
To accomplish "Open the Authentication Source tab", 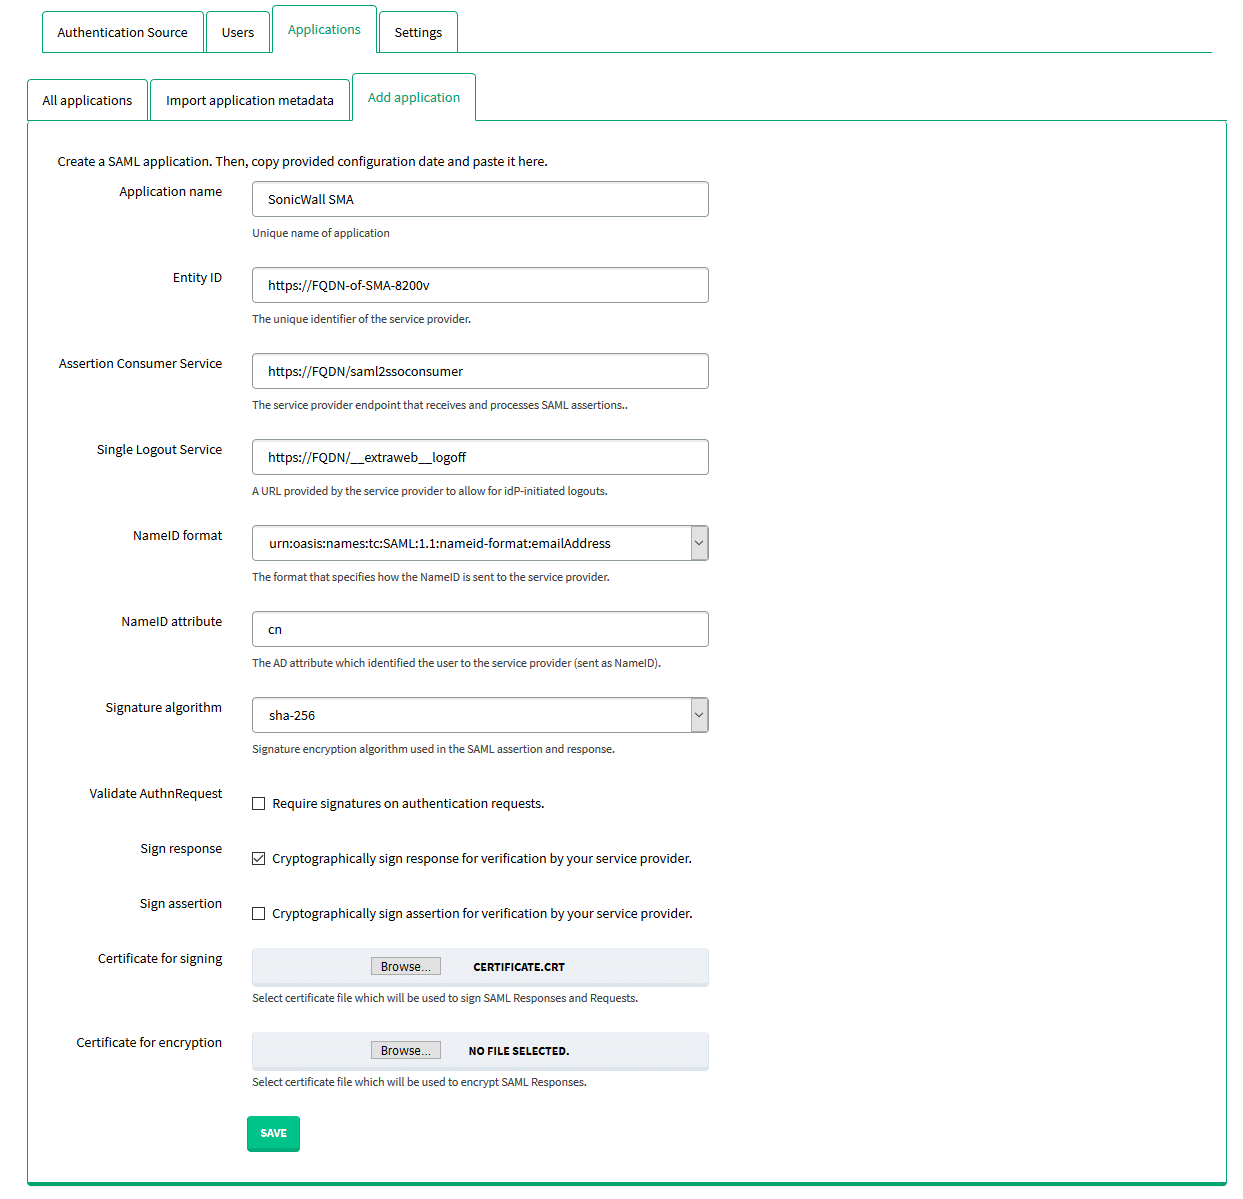I will [x=122, y=32].
